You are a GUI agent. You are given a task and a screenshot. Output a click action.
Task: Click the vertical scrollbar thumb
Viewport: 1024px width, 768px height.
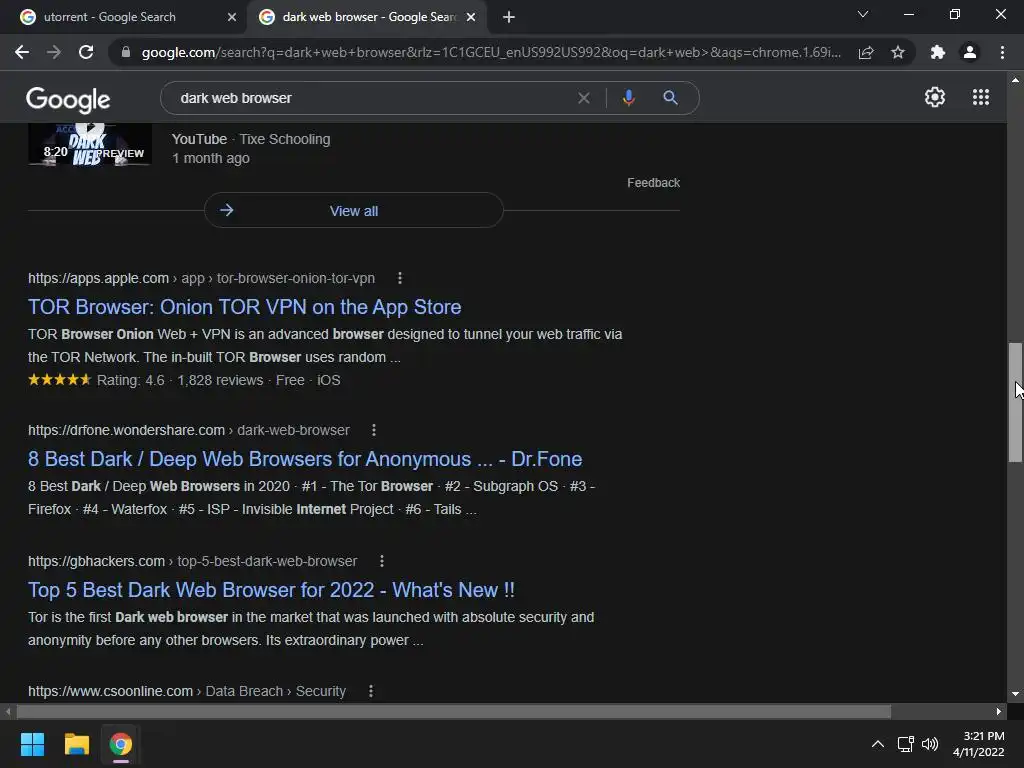(x=1015, y=402)
